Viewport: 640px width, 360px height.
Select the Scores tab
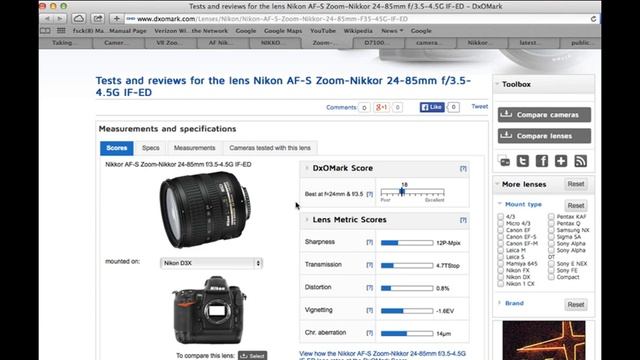point(117,148)
